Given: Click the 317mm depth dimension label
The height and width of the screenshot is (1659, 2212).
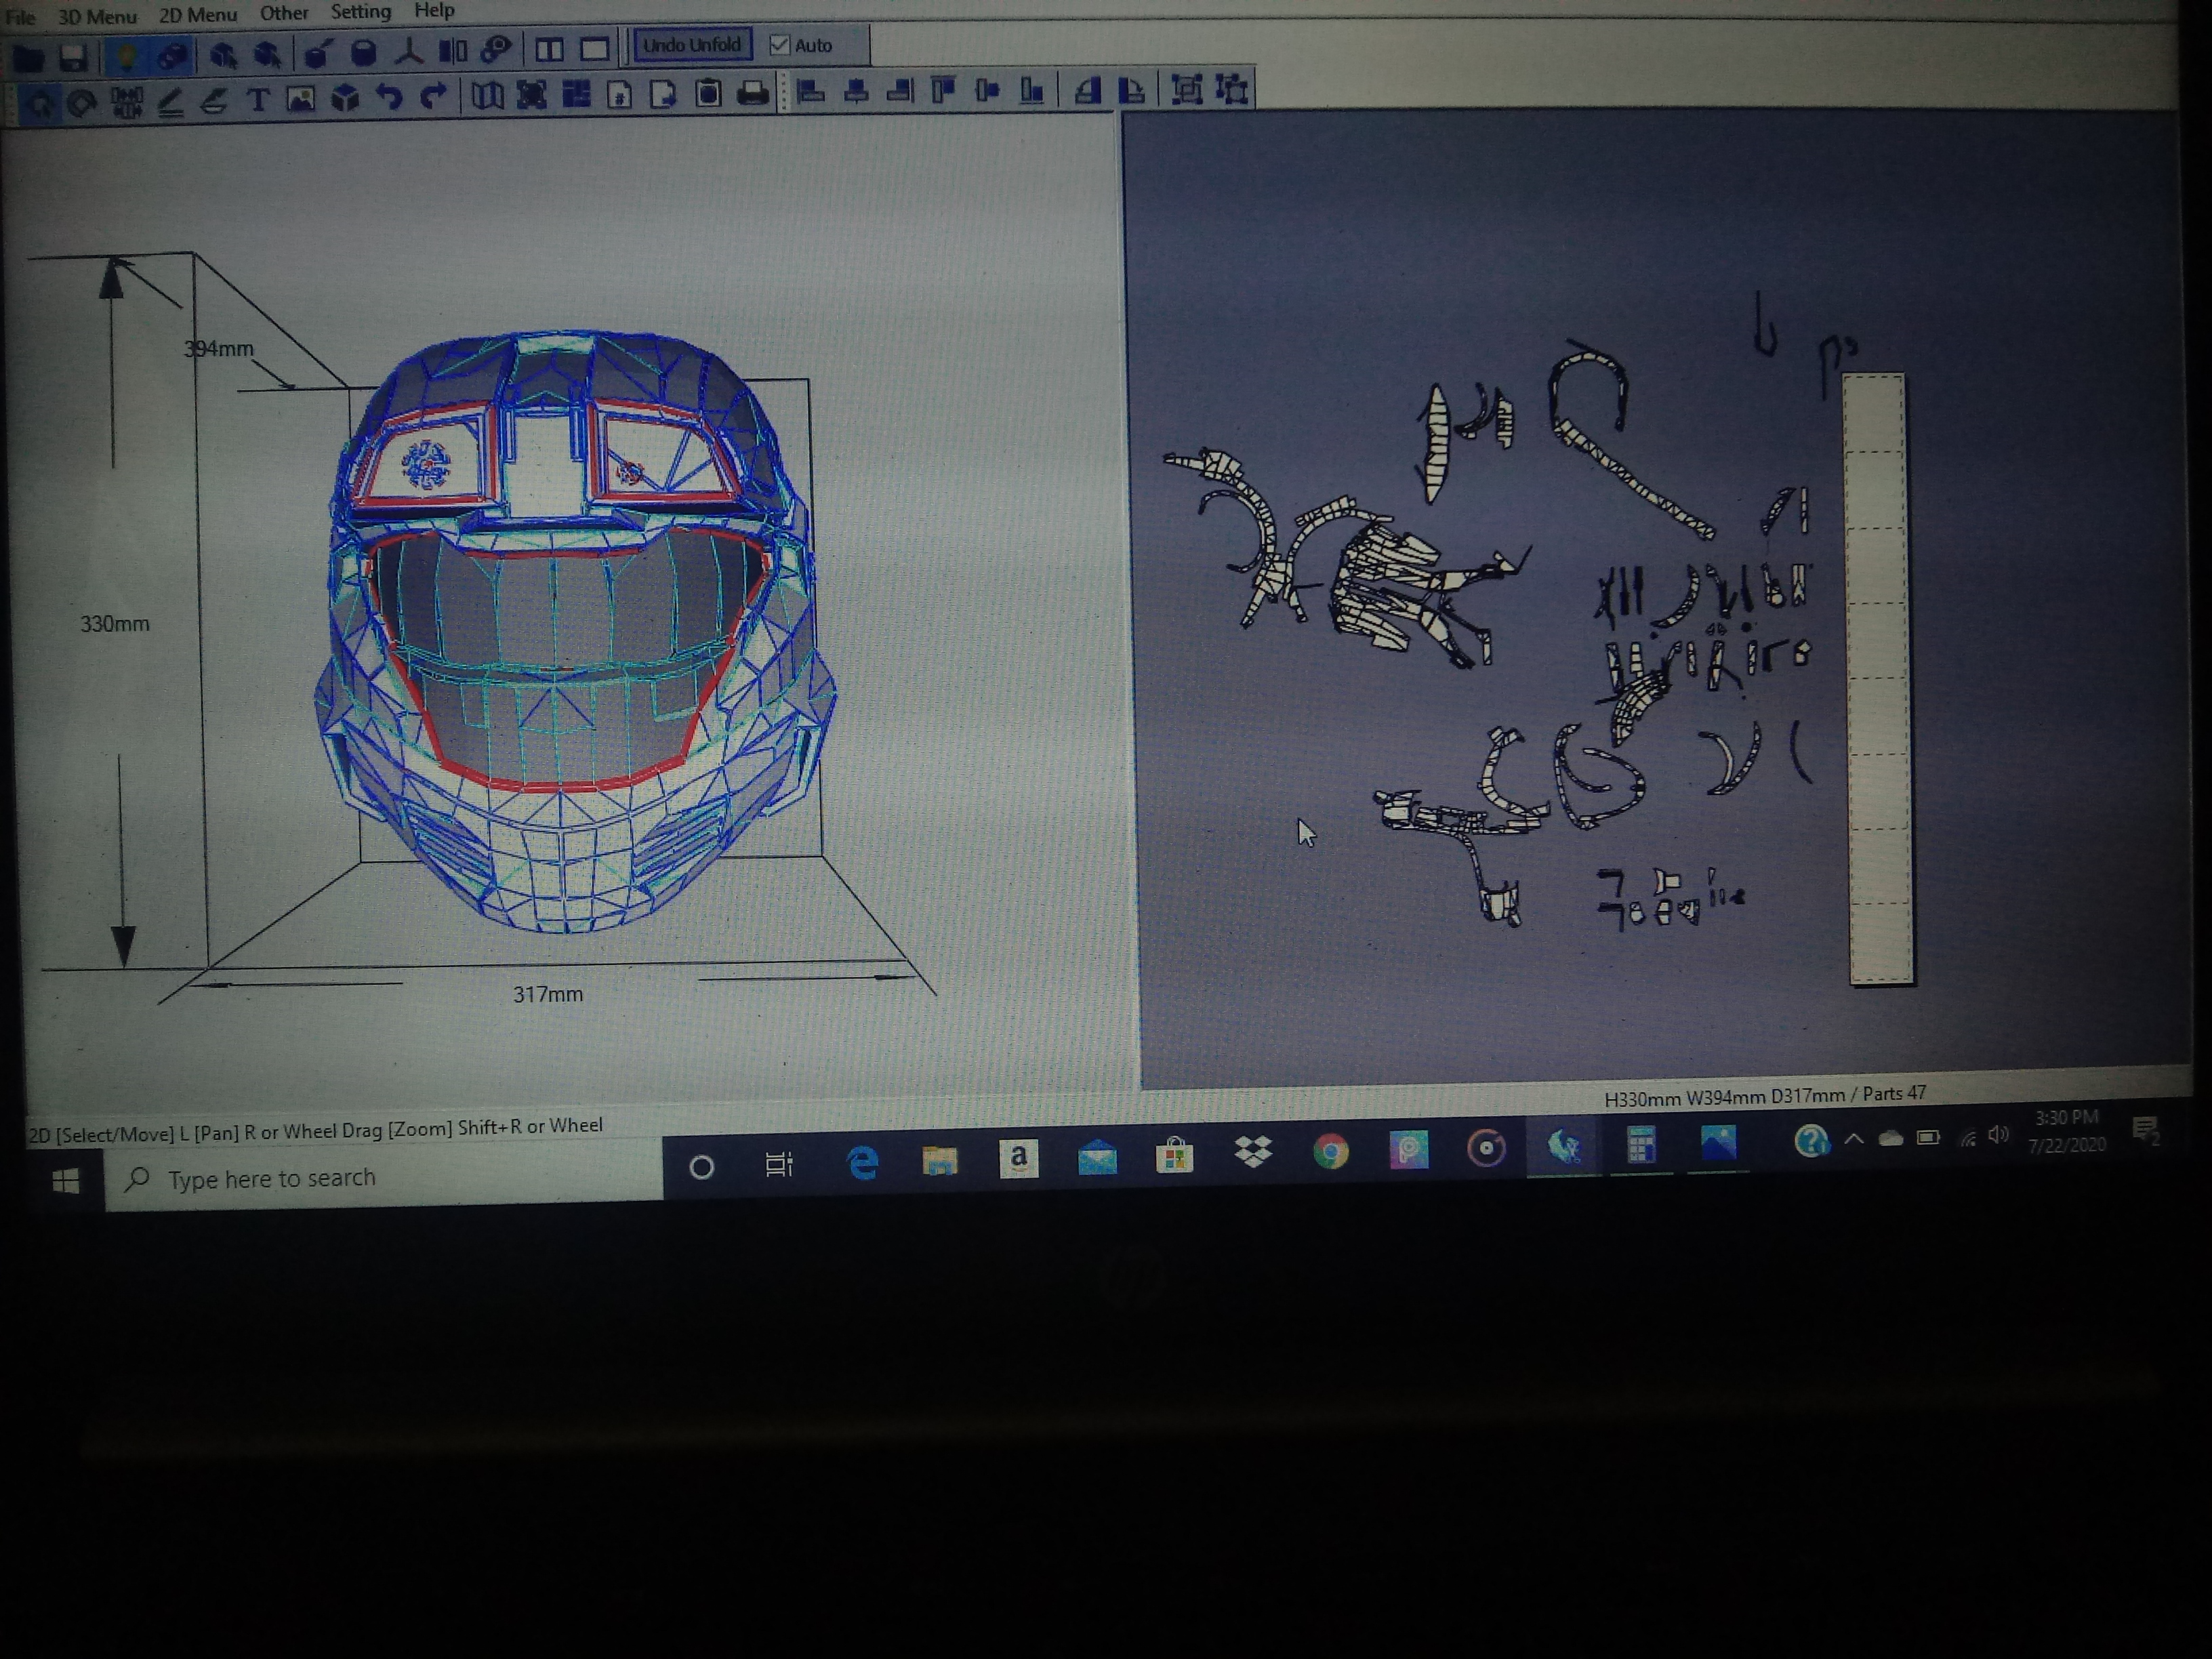Looking at the screenshot, I should (x=548, y=994).
